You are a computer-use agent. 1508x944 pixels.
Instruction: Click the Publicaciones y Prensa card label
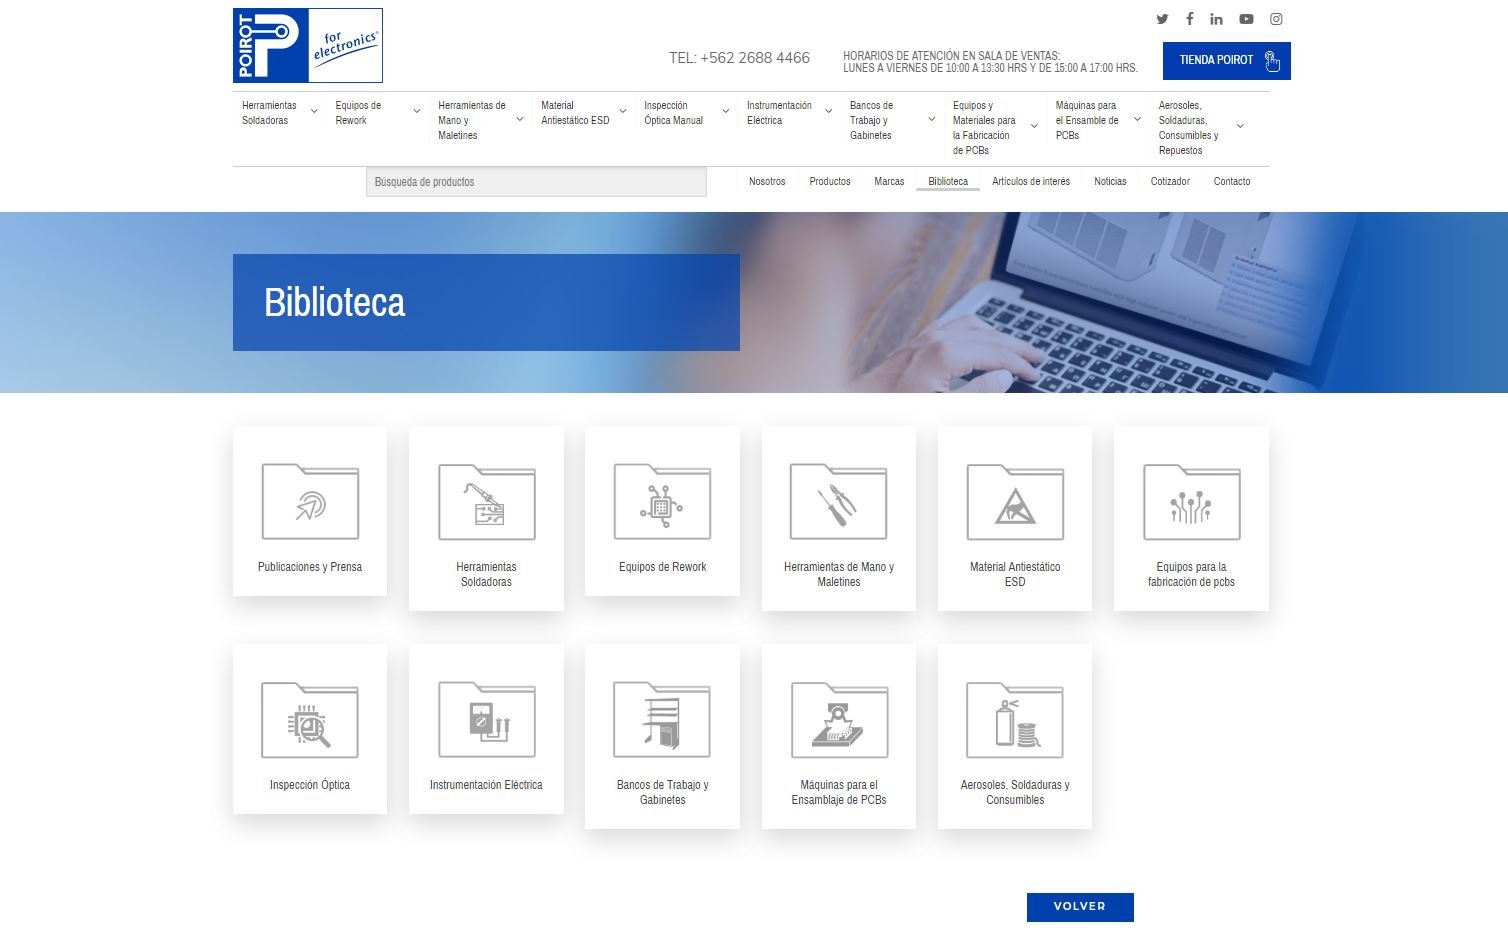310,567
